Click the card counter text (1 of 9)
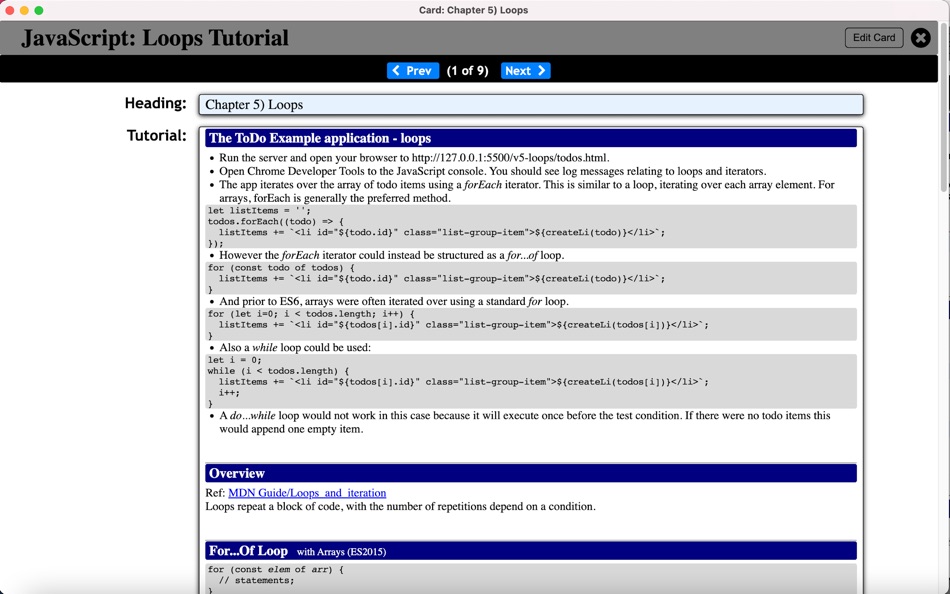The image size is (950, 594). pyautogui.click(x=467, y=71)
